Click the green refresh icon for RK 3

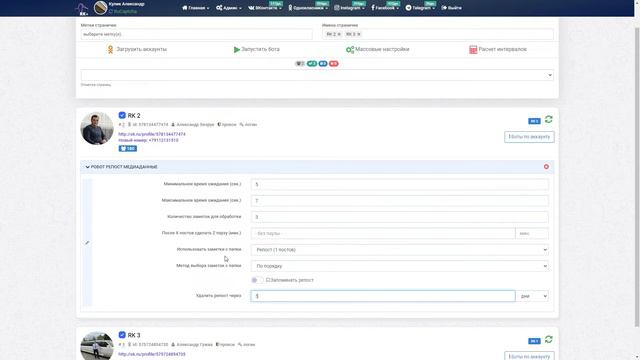[549, 339]
